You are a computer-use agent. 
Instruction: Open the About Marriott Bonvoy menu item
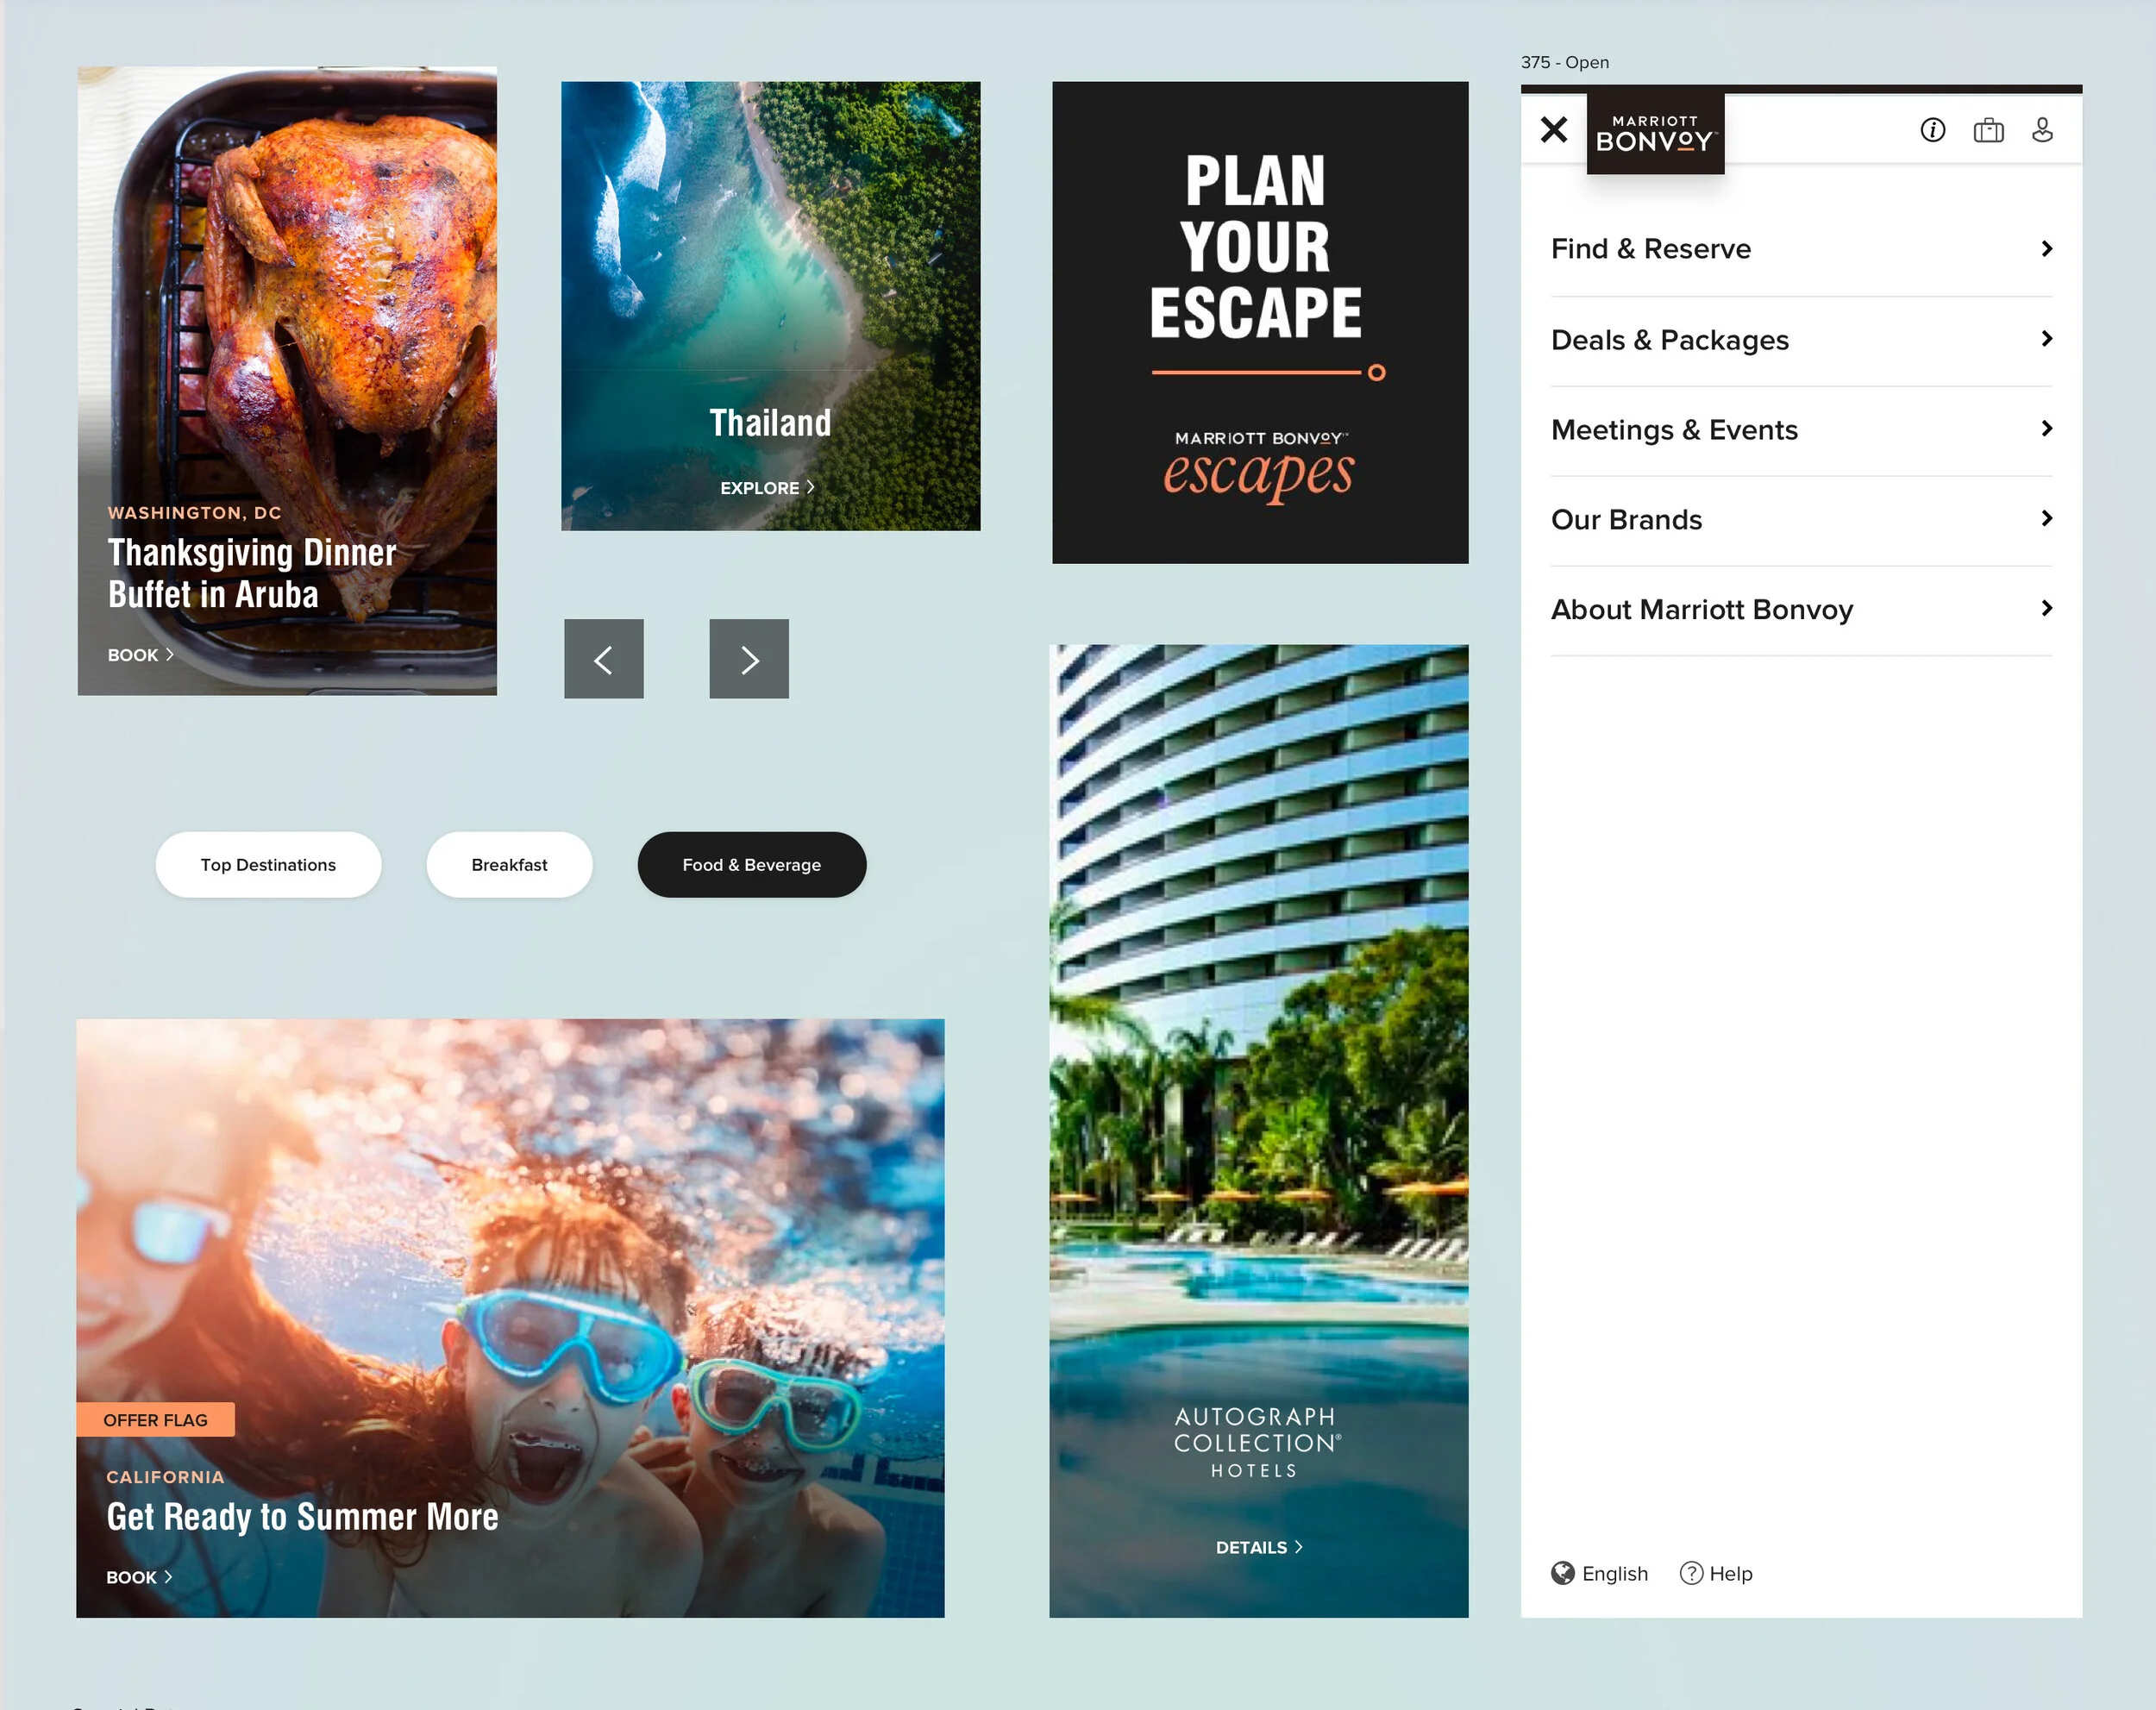point(1801,611)
